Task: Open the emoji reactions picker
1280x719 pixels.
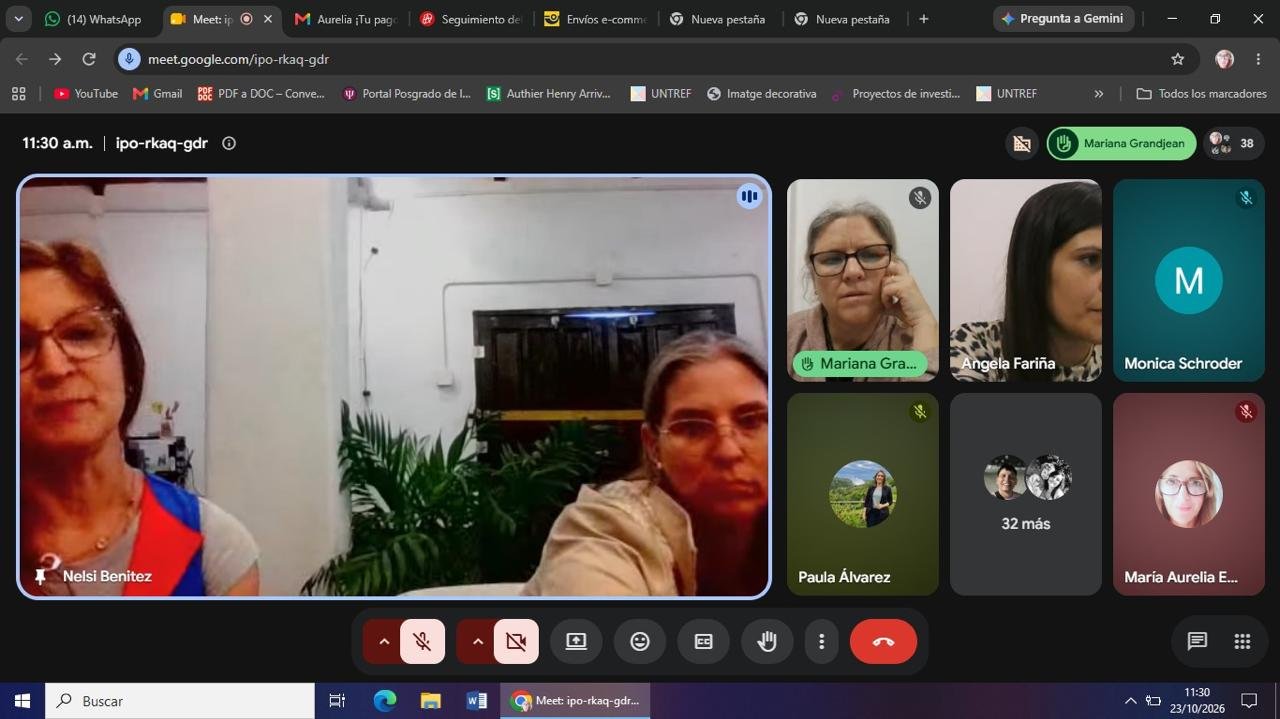Action: click(640, 642)
